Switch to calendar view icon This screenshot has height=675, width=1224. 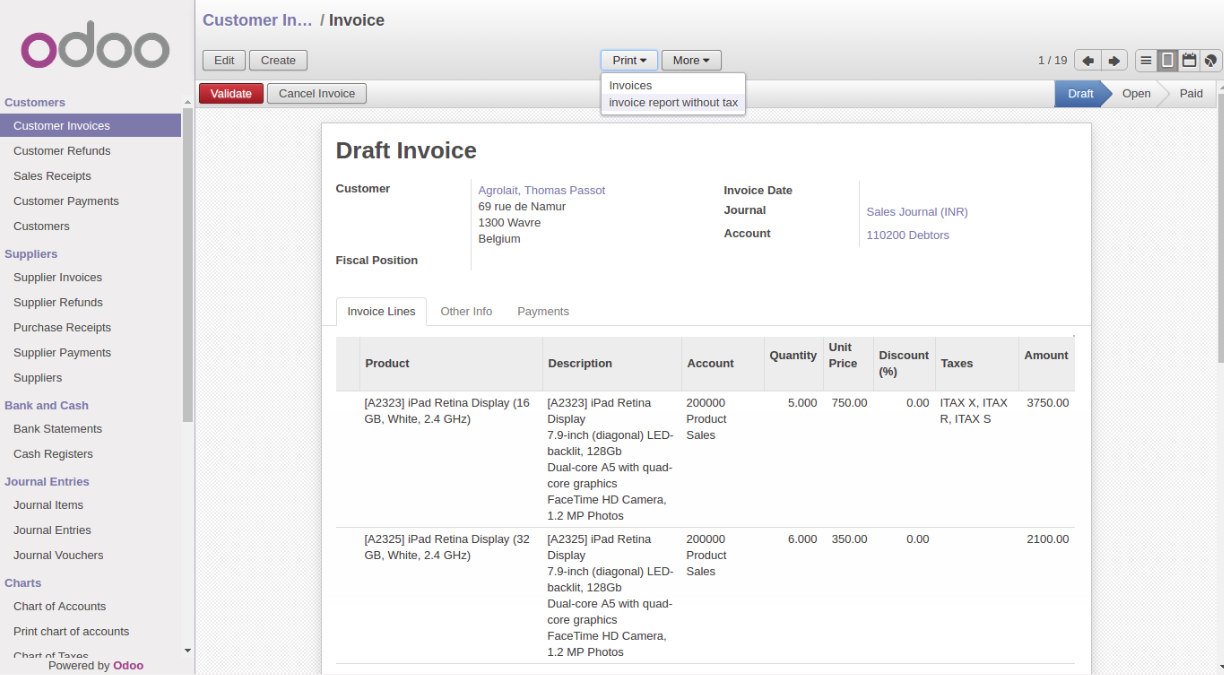pos(1190,61)
